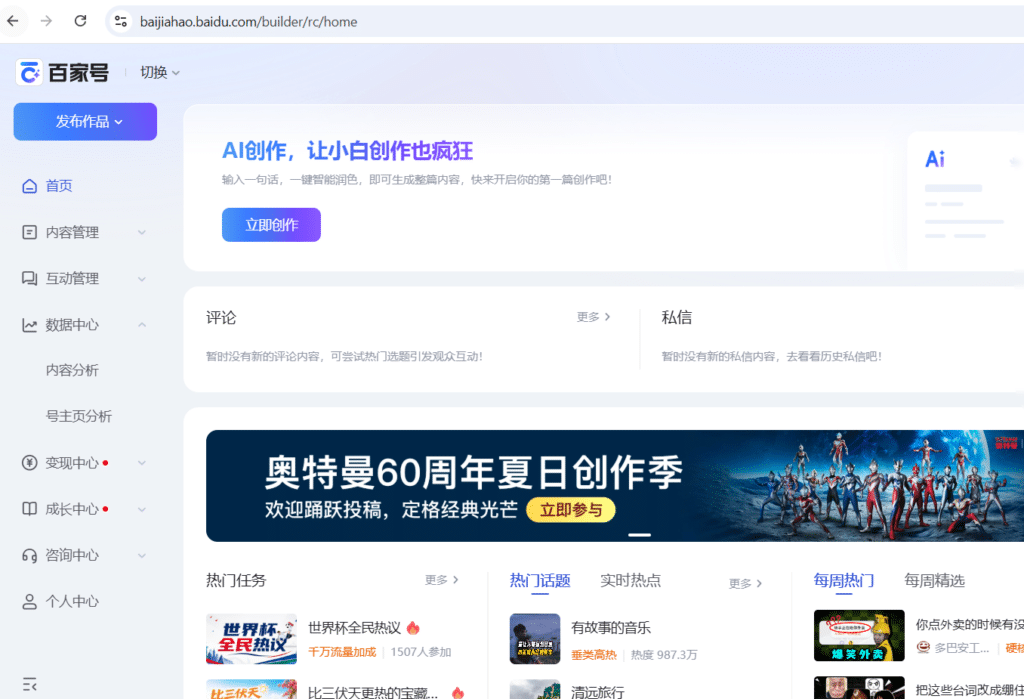Click the 内容管理 document icon

click(x=29, y=233)
